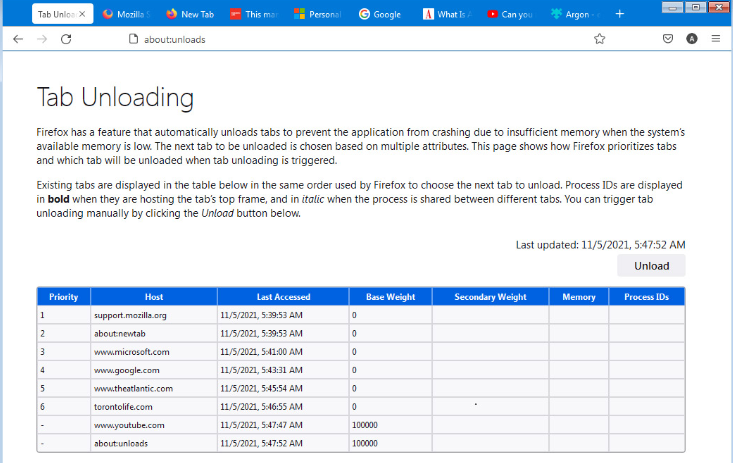Switch to the Personal Microsoft tab
The height and width of the screenshot is (463, 733).
[318, 14]
